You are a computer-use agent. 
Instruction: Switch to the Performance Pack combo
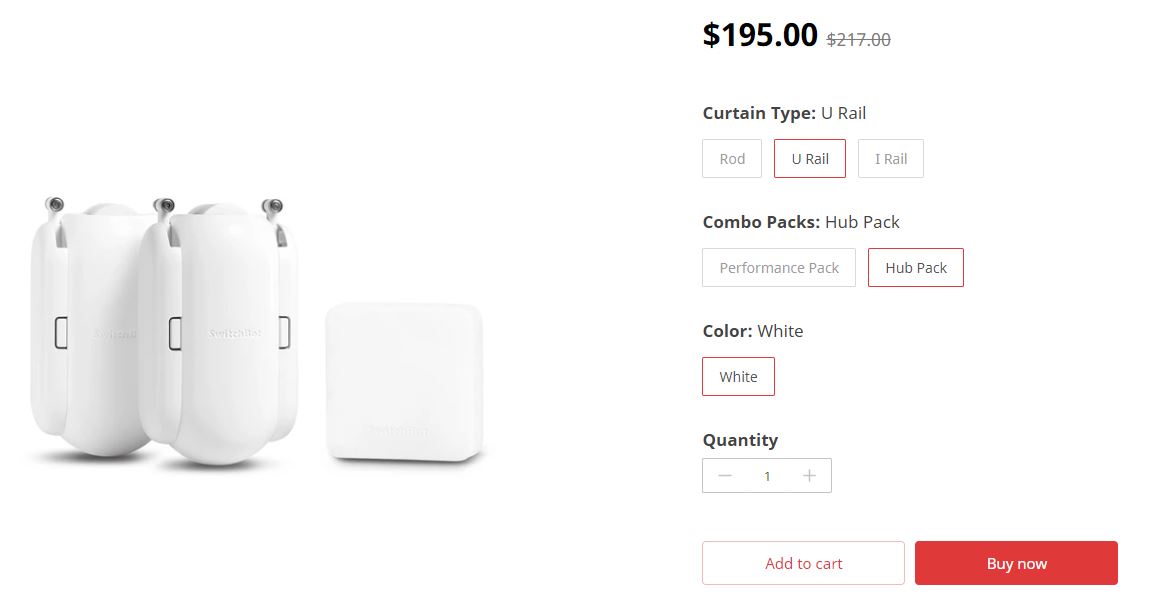(x=779, y=268)
